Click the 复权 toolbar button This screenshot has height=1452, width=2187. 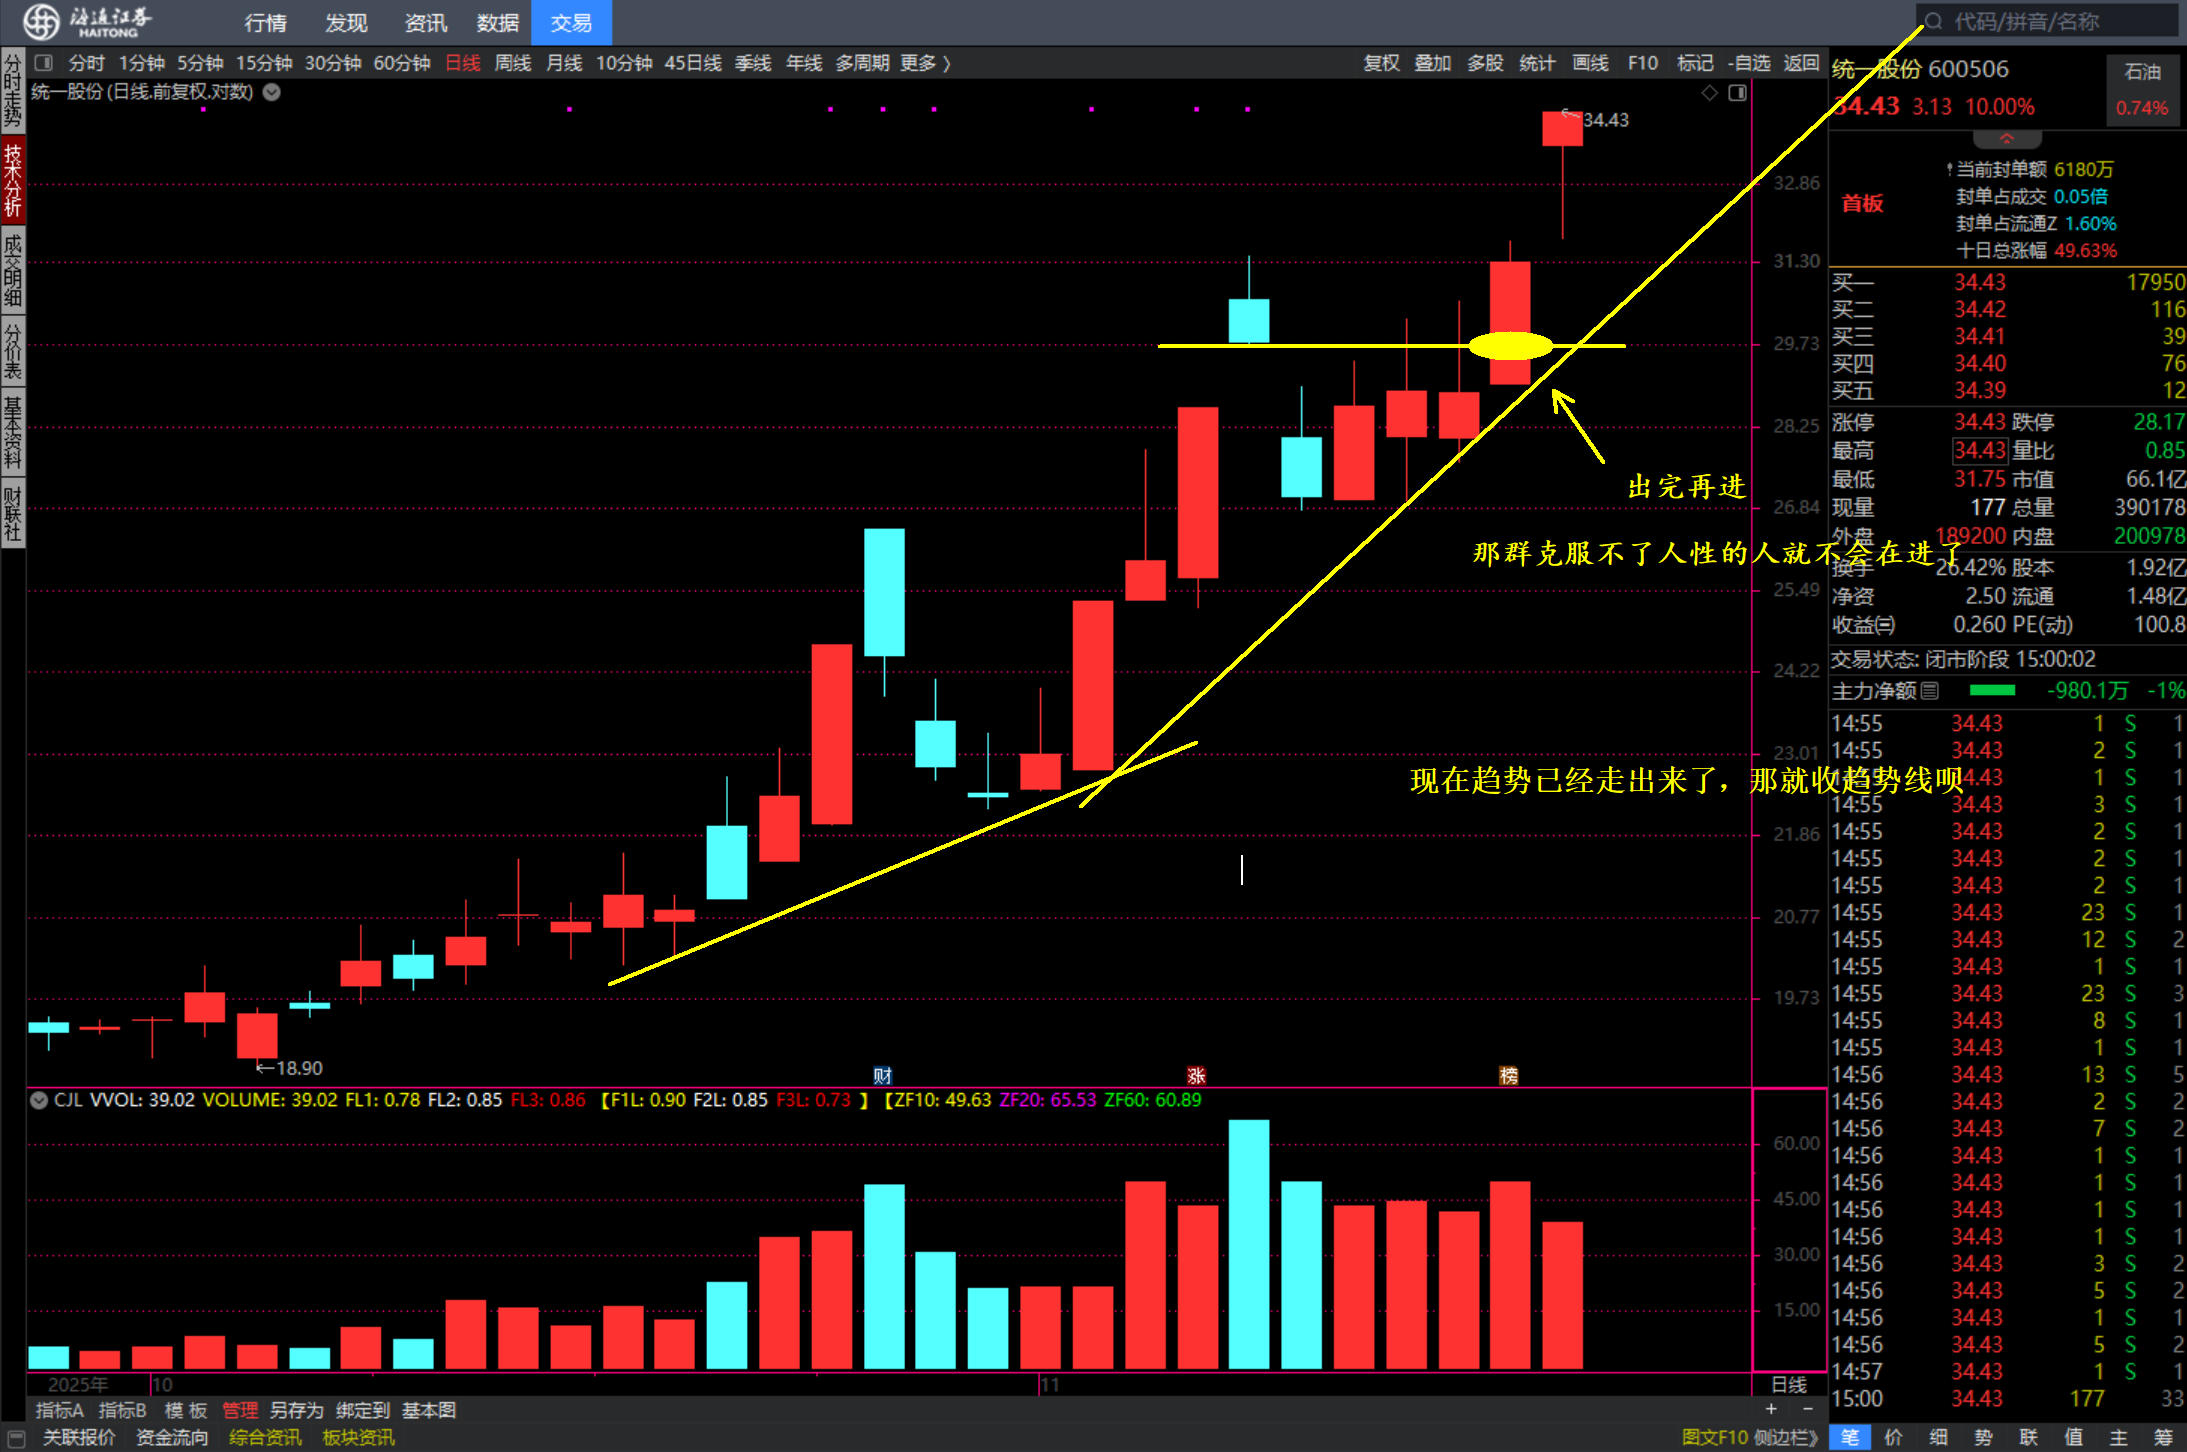click(1381, 63)
